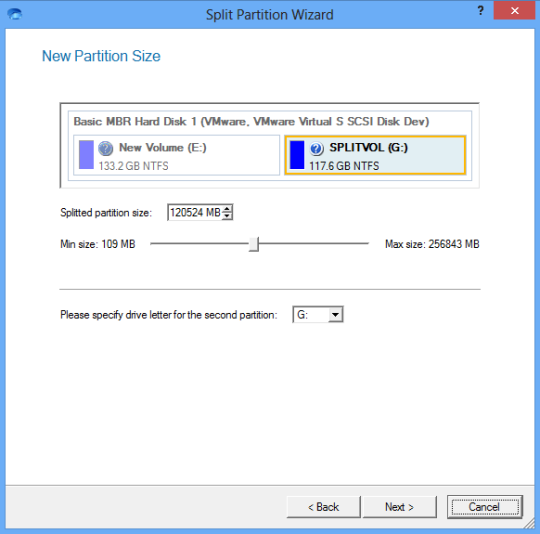Click the resize grip at window corner
The width and height of the screenshot is (540, 534).
tap(529, 523)
